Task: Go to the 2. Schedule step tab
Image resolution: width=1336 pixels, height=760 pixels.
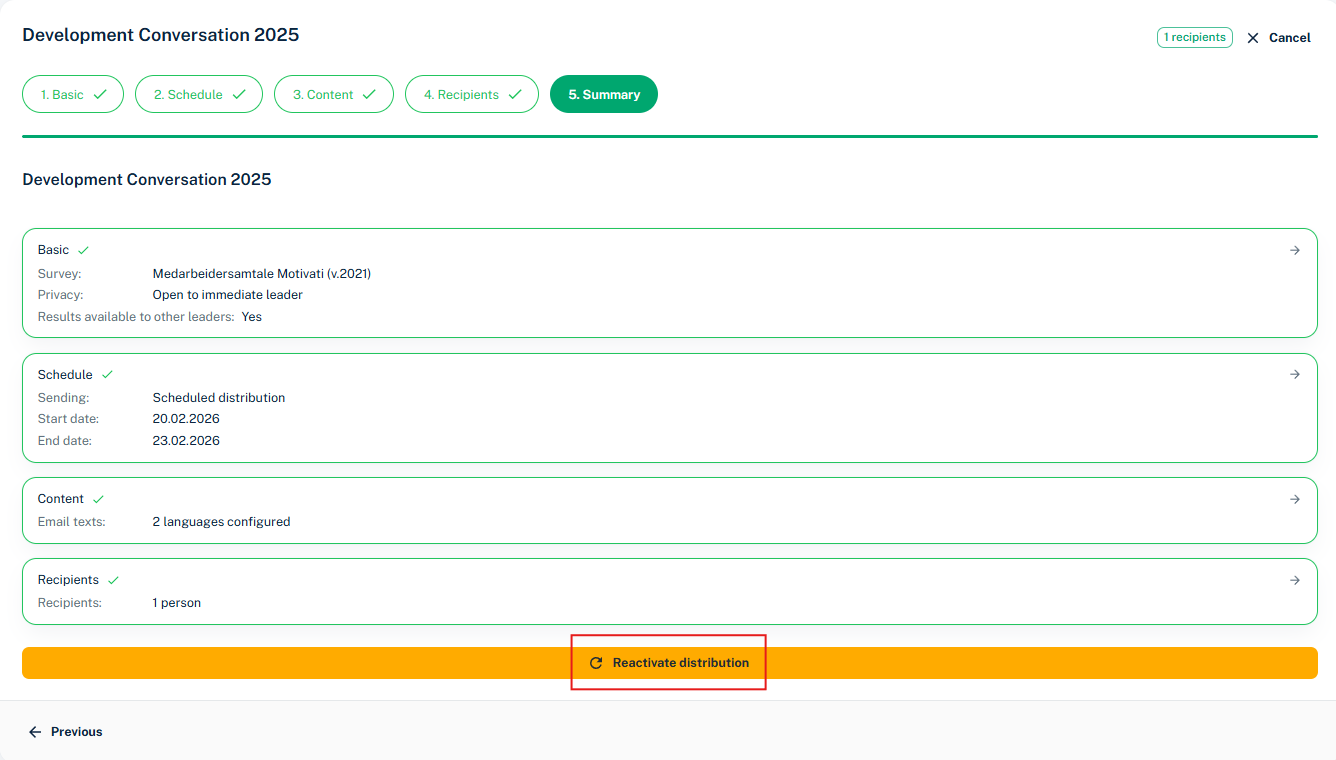Action: tap(199, 95)
